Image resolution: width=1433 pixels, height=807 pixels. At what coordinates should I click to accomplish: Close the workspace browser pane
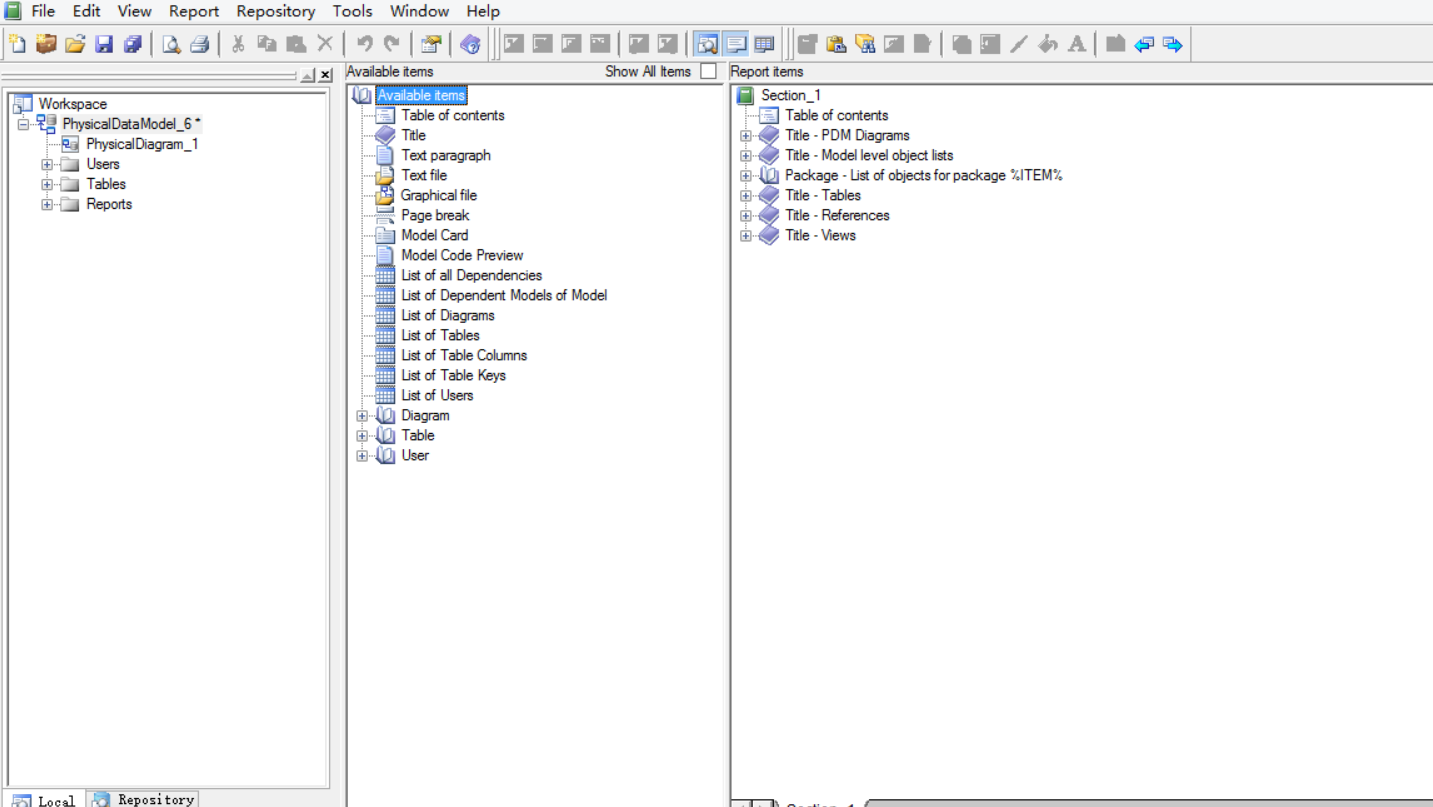[x=325, y=75]
